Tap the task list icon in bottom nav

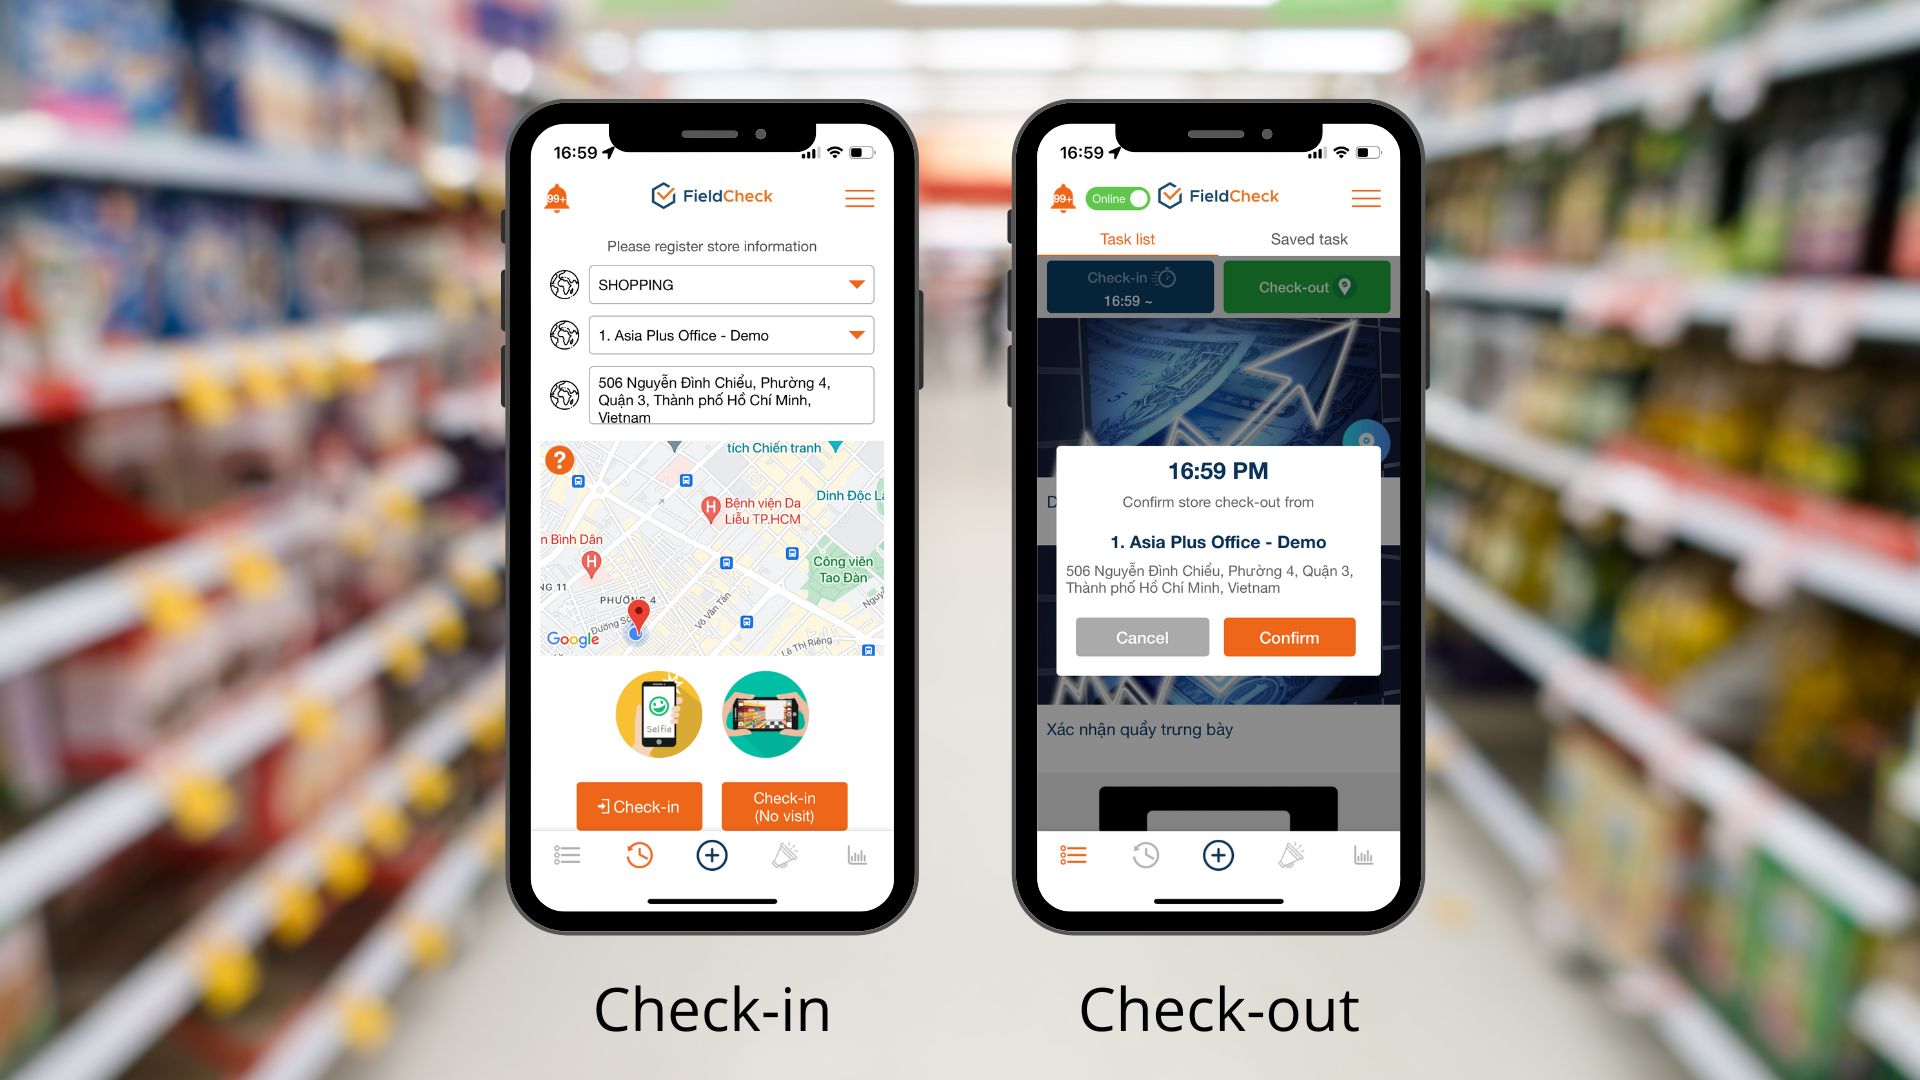[1075, 856]
